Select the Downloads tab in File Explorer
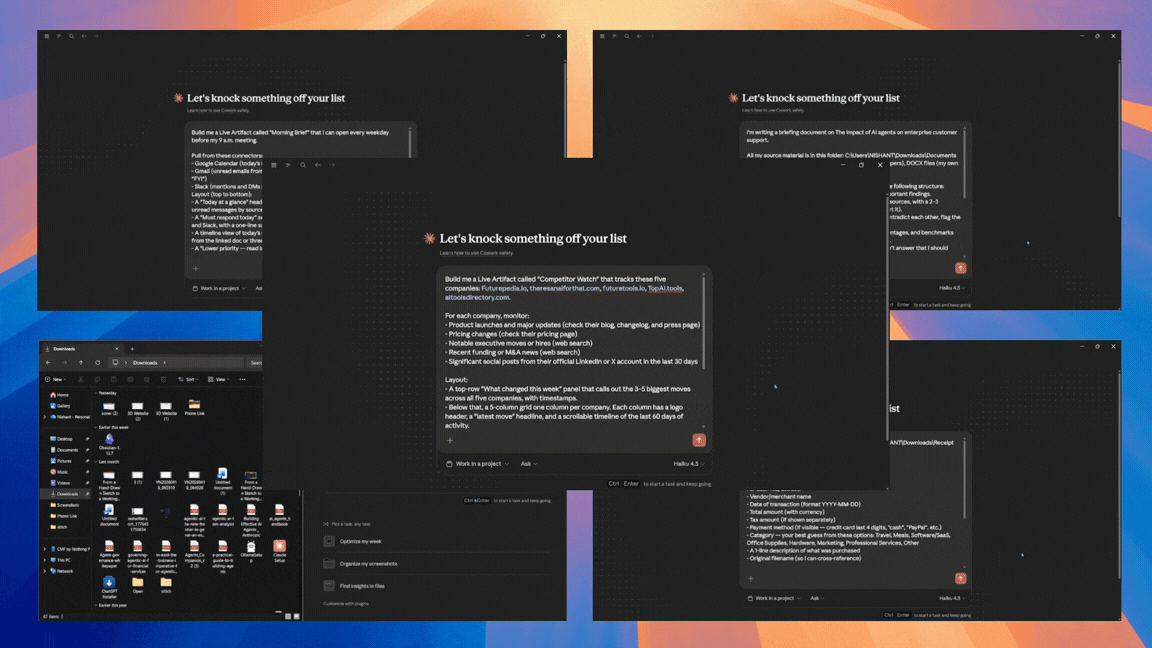Image resolution: width=1152 pixels, height=648 pixels. pos(81,349)
